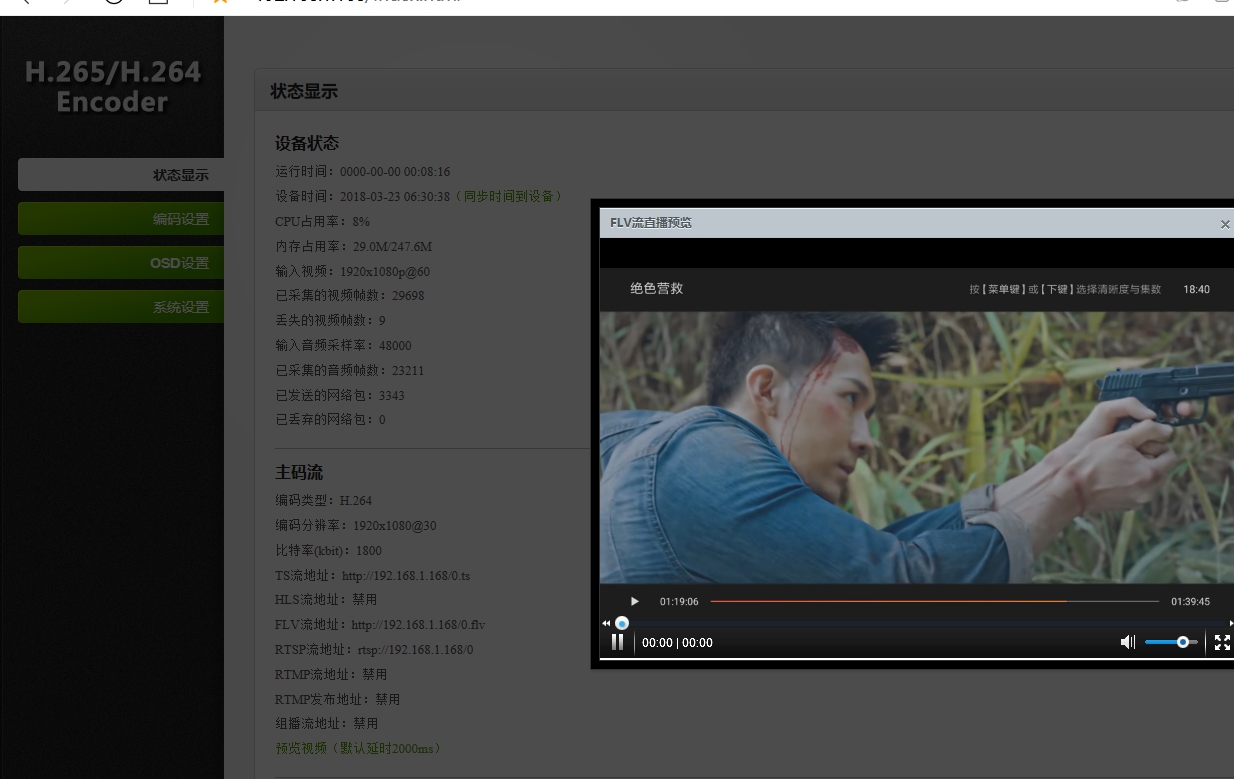Open the 状态显示 sidebar tab
1234x779 pixels.
(121, 175)
